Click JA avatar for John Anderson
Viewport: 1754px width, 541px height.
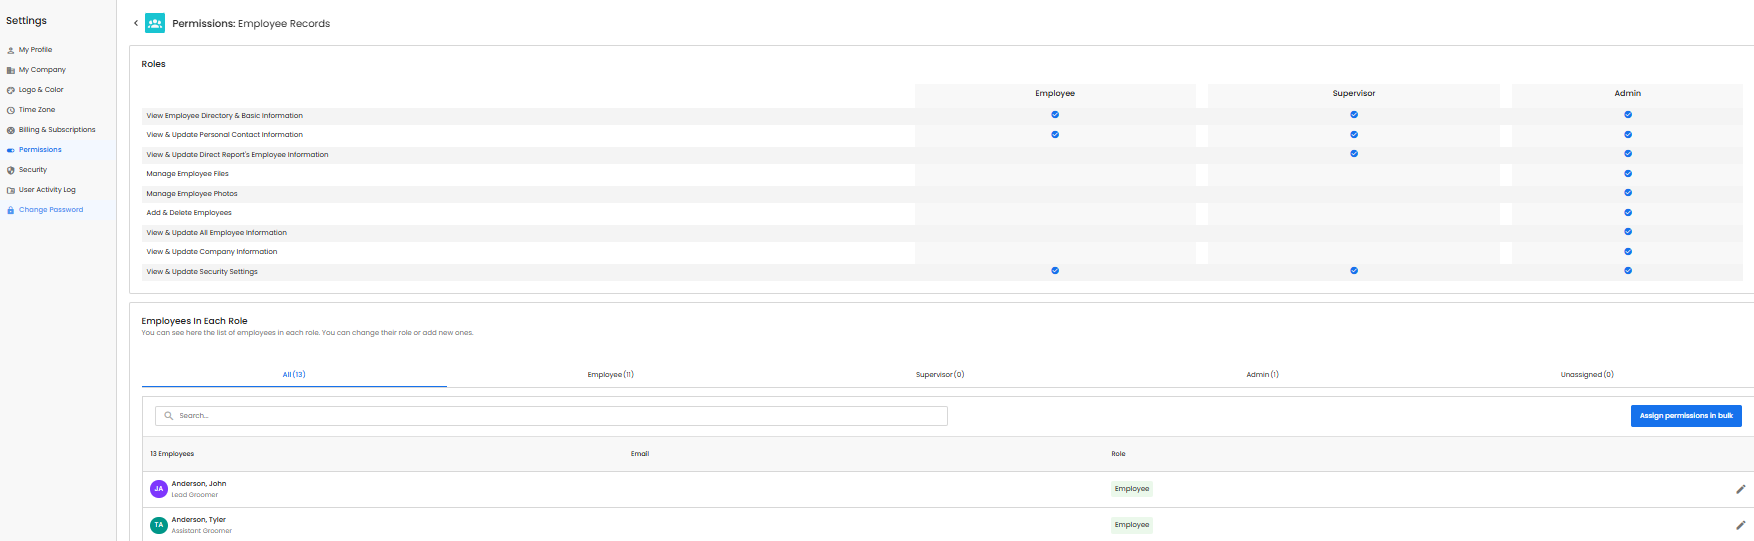coord(158,489)
